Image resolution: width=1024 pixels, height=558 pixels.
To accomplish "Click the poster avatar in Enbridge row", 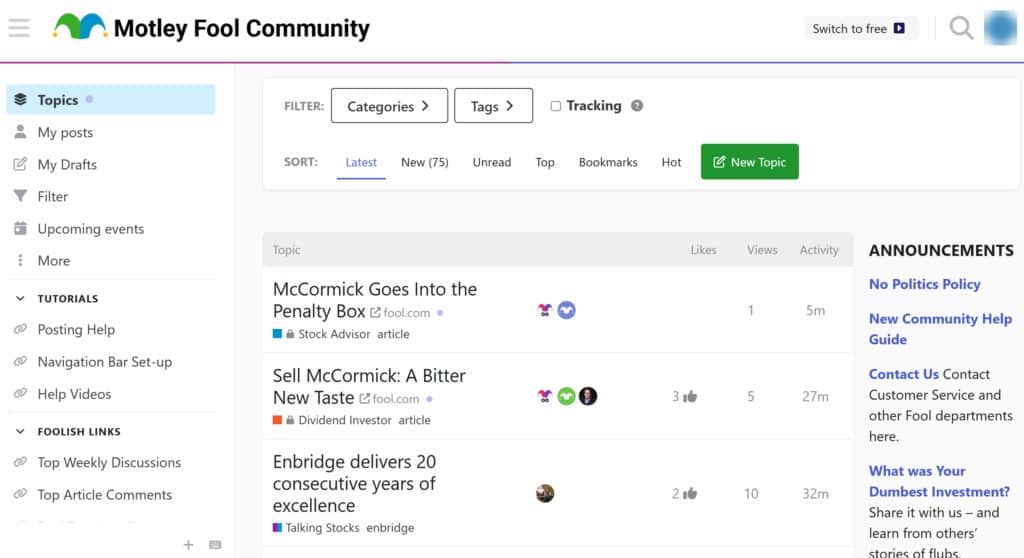I will tap(545, 493).
